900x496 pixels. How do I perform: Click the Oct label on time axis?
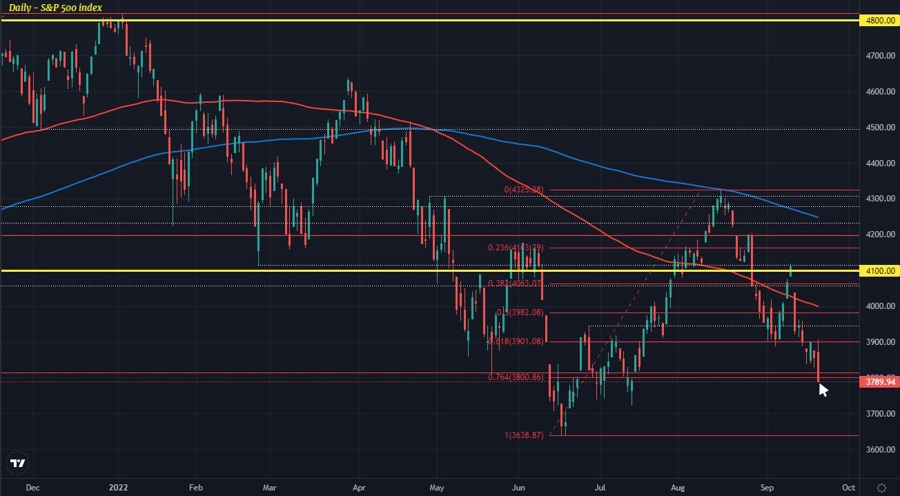coord(849,487)
